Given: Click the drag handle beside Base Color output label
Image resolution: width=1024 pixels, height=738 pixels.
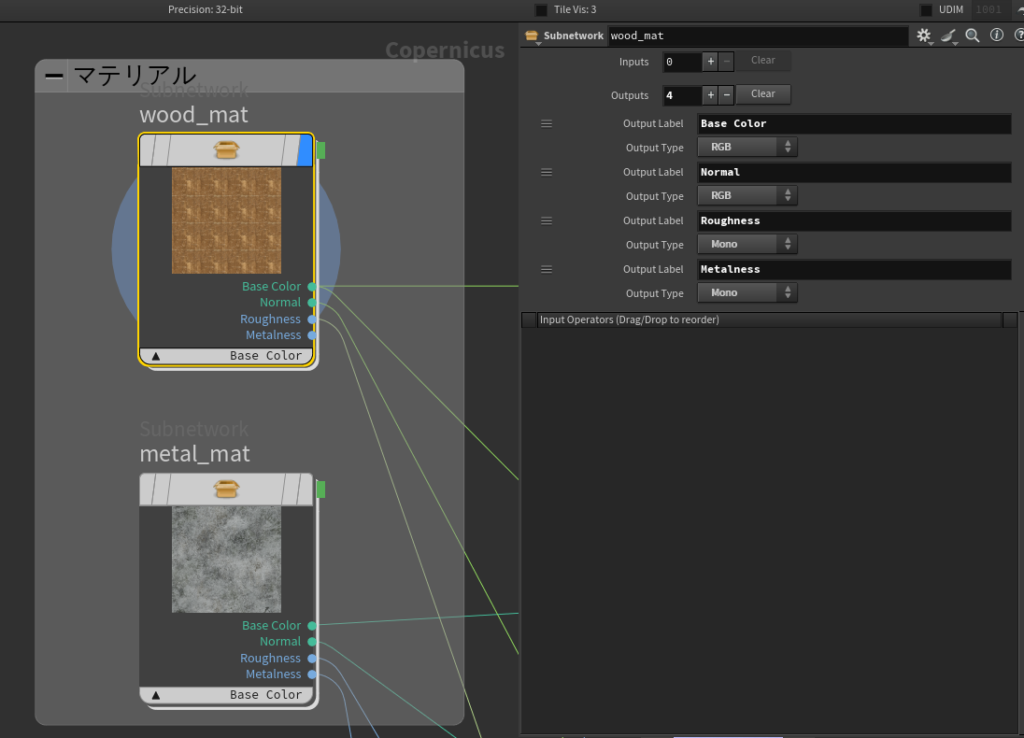Looking at the screenshot, I should click(546, 124).
